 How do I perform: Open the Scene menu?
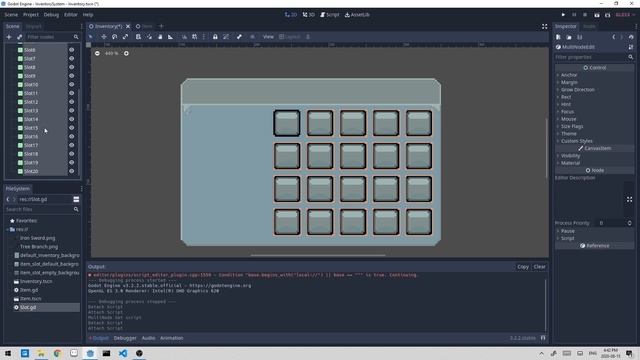tap(11, 15)
